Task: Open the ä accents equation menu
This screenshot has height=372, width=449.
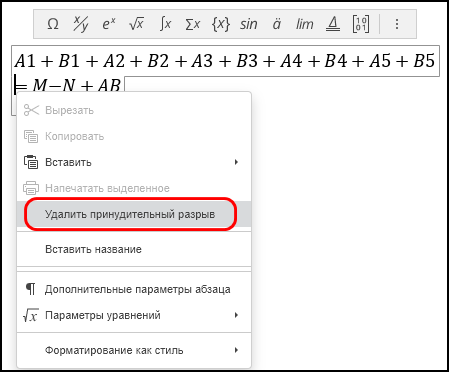Action: pyautogui.click(x=277, y=24)
